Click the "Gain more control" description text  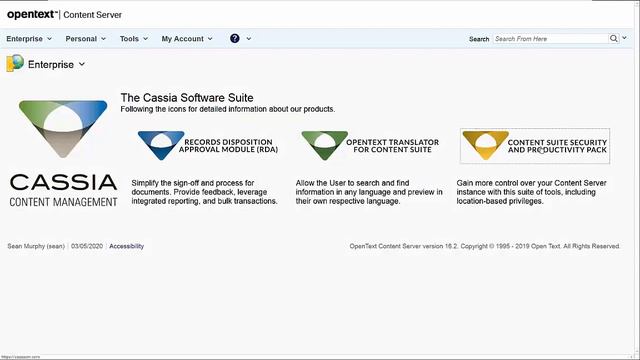pyautogui.click(x=531, y=192)
